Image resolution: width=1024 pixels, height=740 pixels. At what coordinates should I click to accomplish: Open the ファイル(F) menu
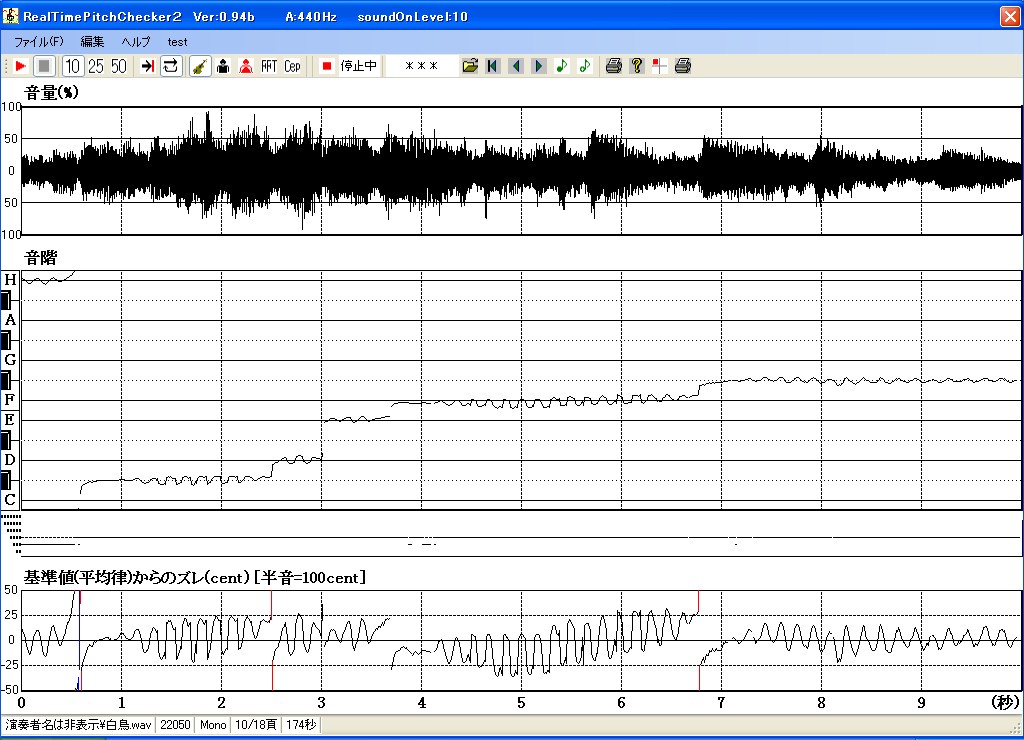click(x=39, y=42)
